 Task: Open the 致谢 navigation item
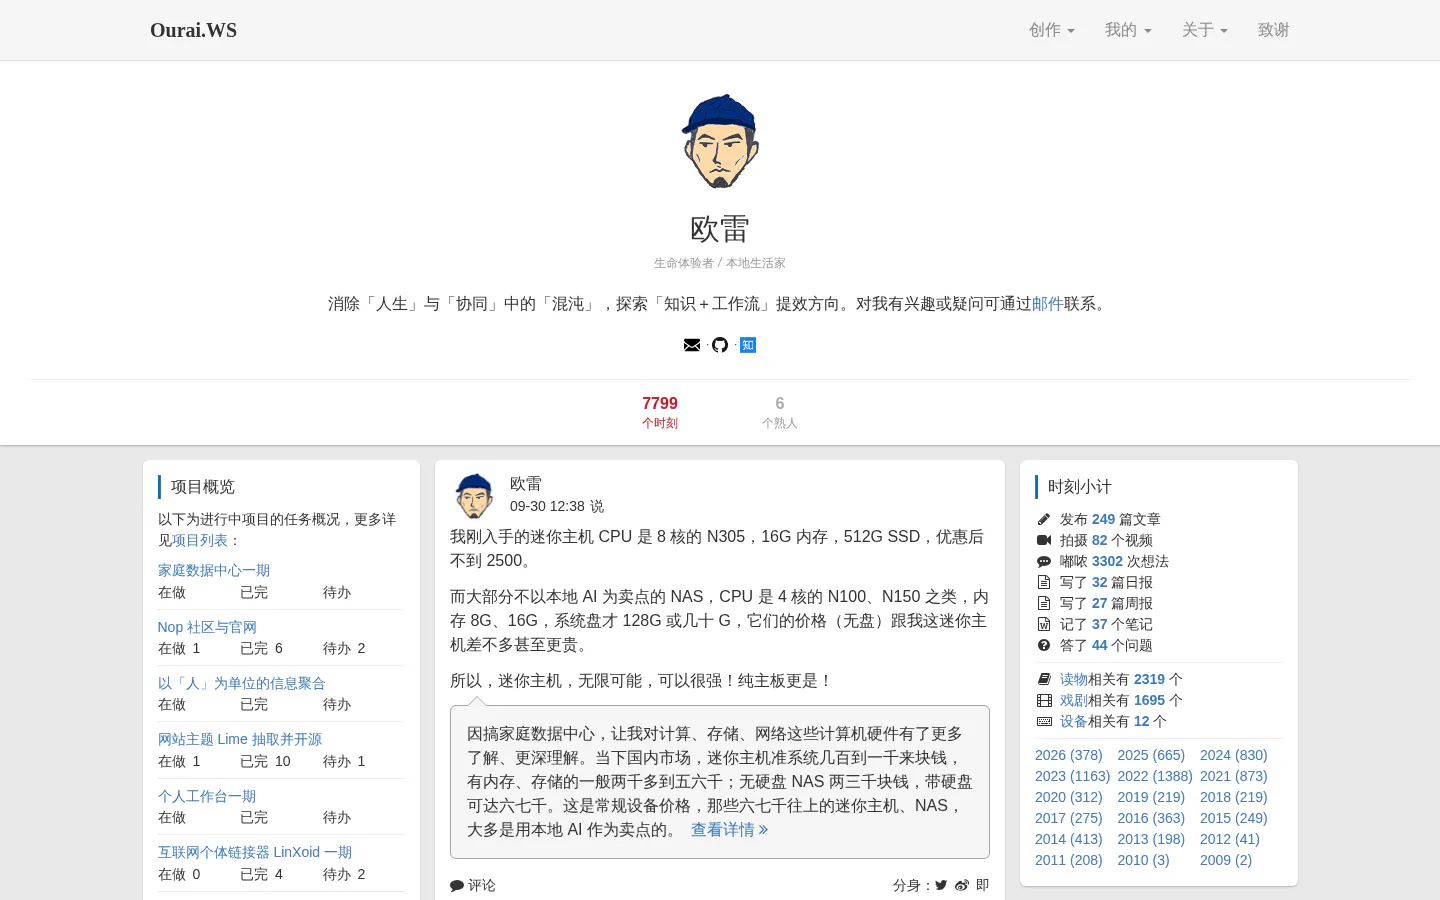(1274, 30)
